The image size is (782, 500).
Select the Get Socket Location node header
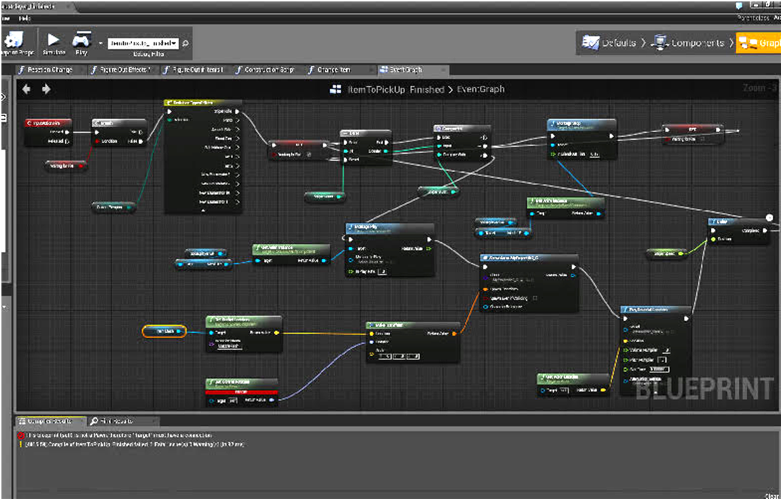click(x=244, y=320)
